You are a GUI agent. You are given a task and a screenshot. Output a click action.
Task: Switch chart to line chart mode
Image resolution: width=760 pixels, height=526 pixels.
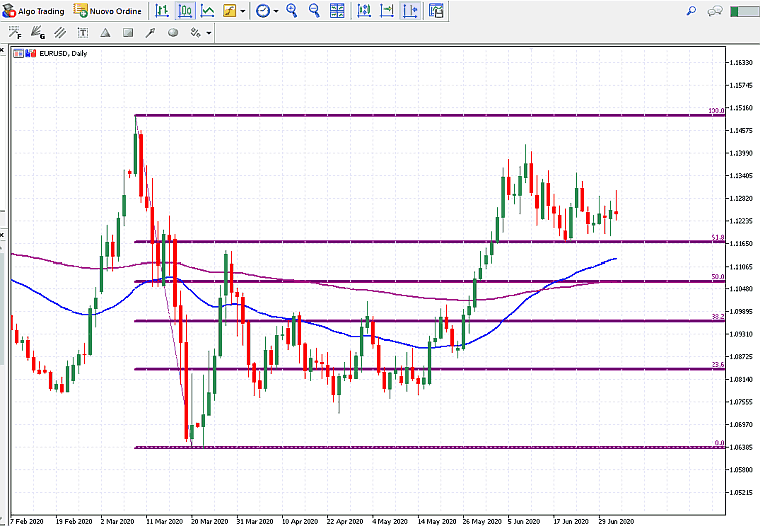tap(206, 11)
